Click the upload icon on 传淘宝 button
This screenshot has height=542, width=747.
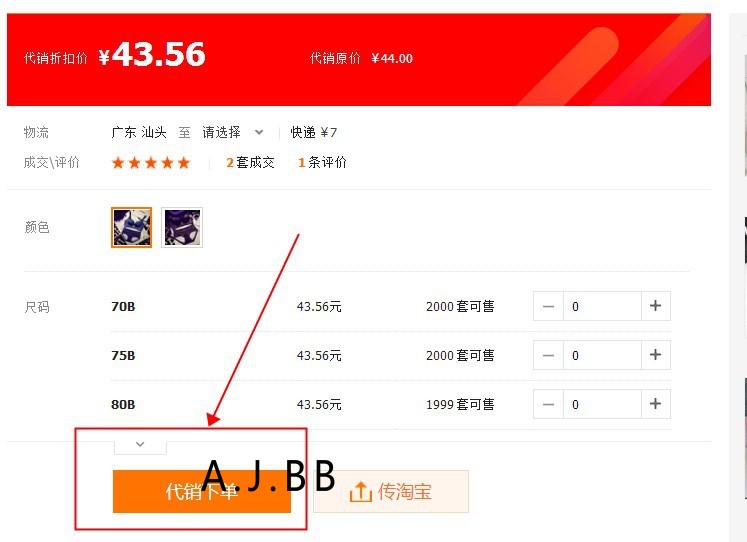click(x=361, y=492)
